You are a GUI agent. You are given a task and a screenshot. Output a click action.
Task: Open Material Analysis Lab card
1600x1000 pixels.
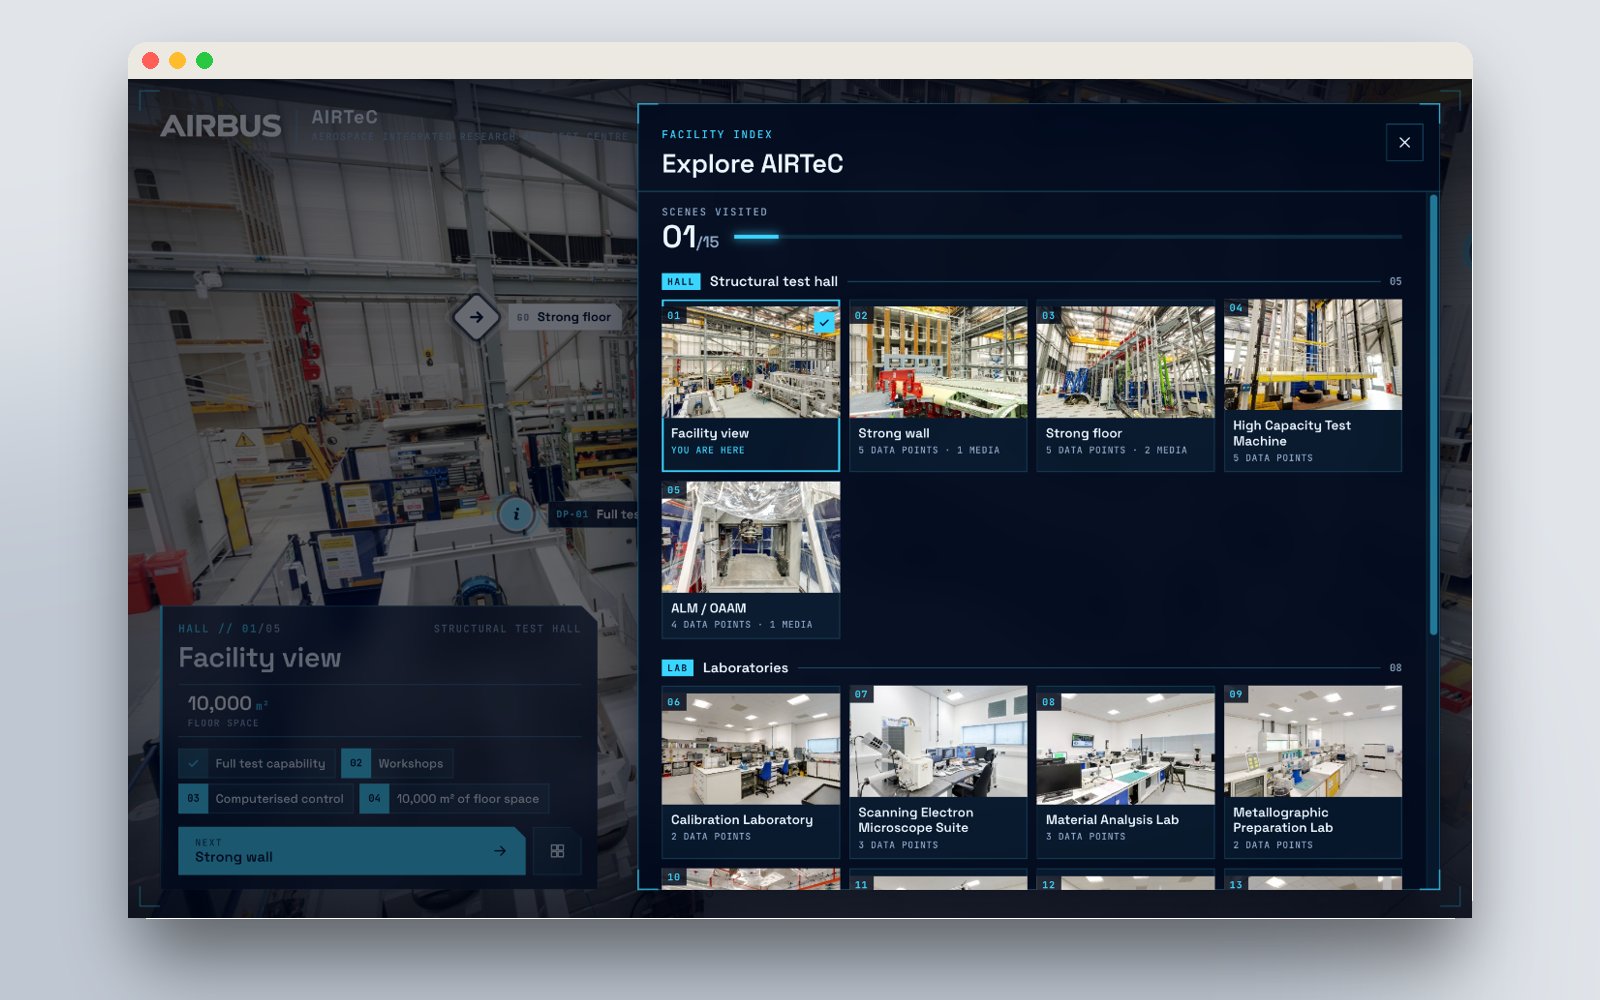[1125, 772]
